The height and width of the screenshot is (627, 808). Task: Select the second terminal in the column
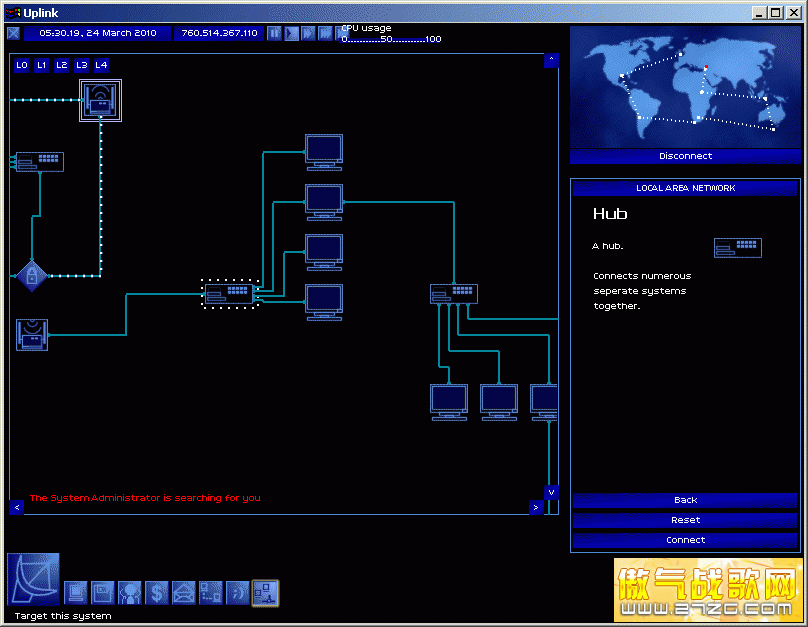click(x=324, y=202)
